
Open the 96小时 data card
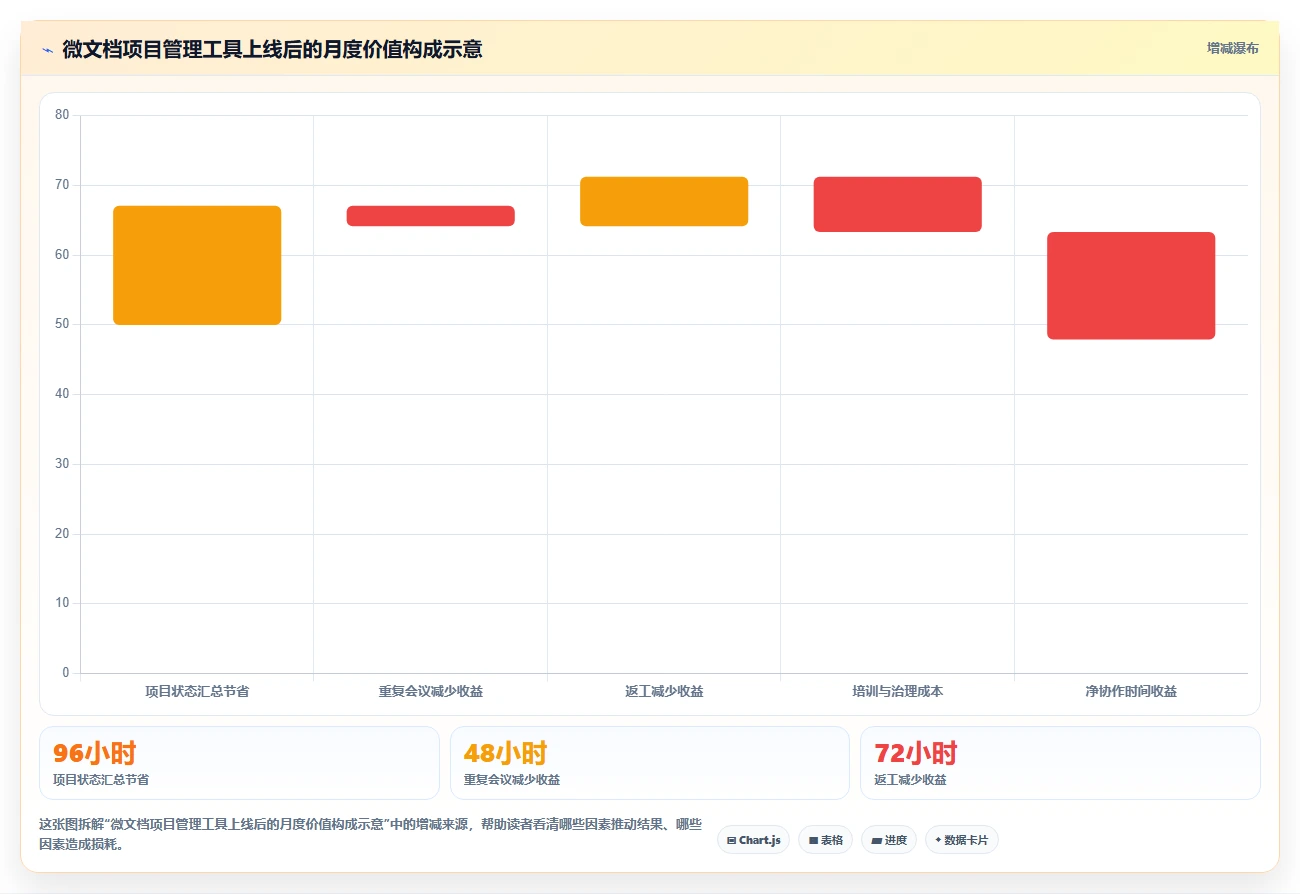[239, 763]
